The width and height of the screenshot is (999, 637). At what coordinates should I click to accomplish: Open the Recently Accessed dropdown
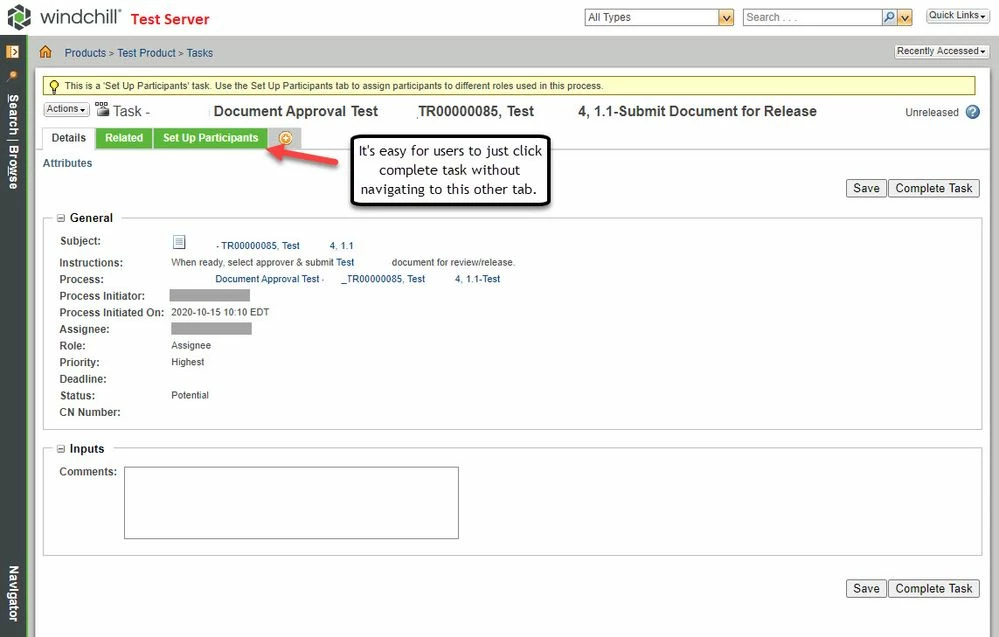[x=940, y=50]
